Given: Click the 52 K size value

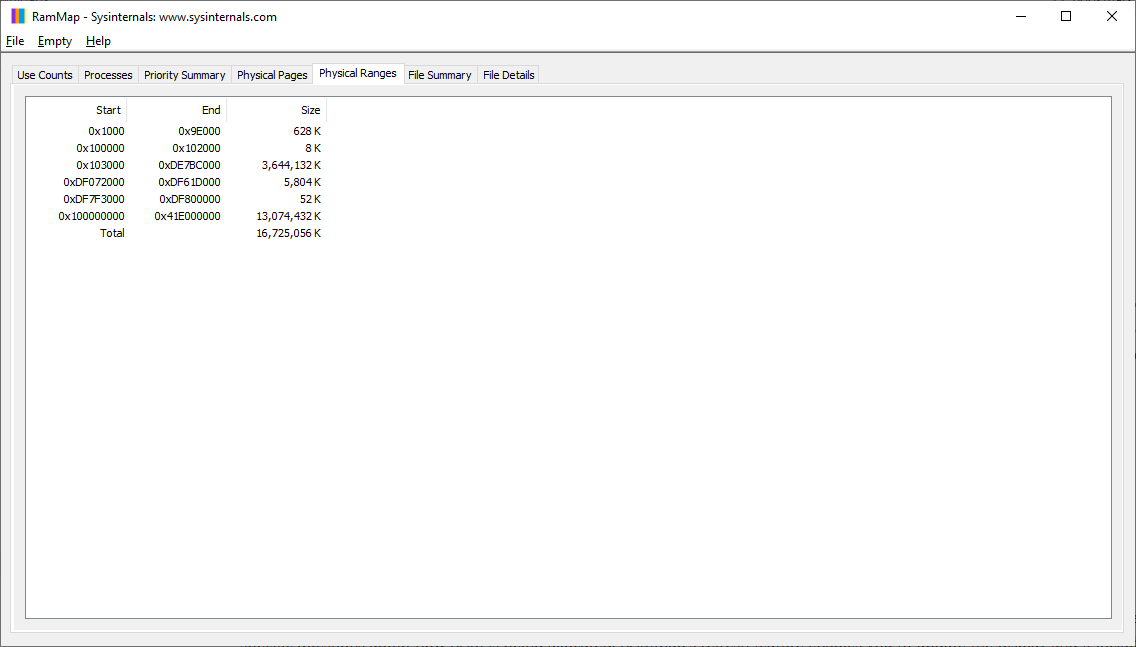Looking at the screenshot, I should click(x=310, y=199).
